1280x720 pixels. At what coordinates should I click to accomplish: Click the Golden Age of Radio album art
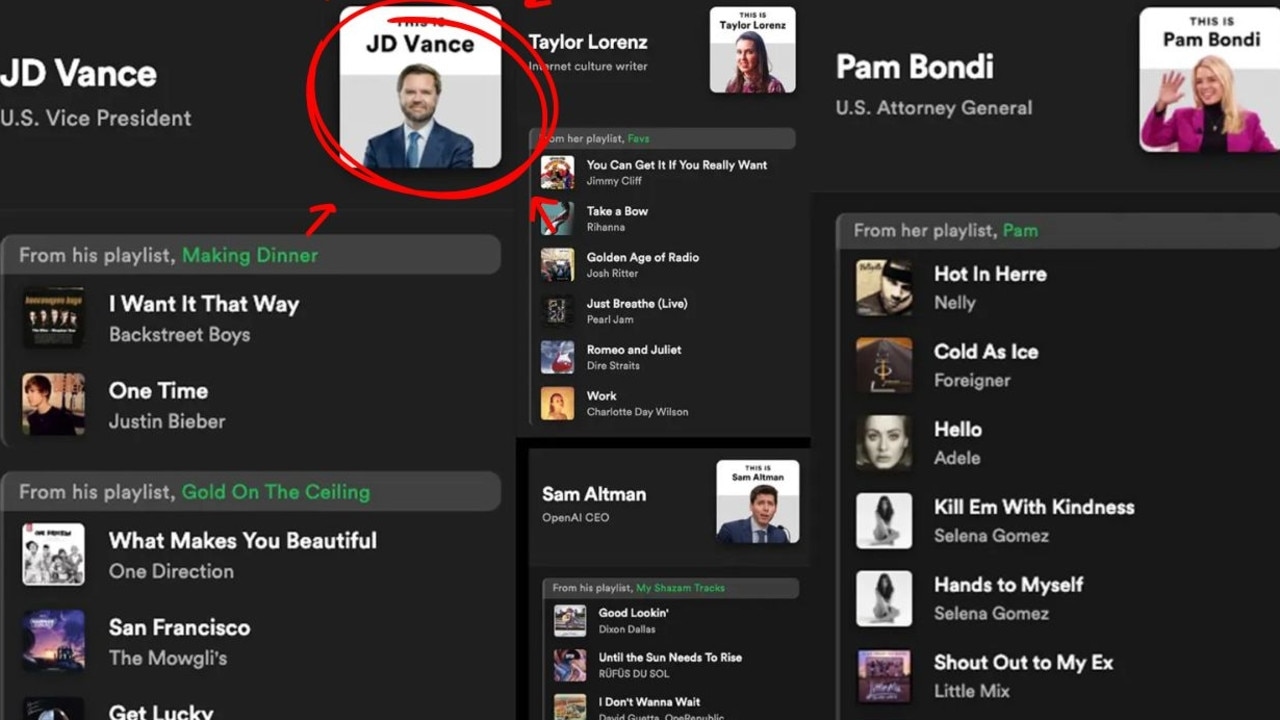(x=558, y=264)
